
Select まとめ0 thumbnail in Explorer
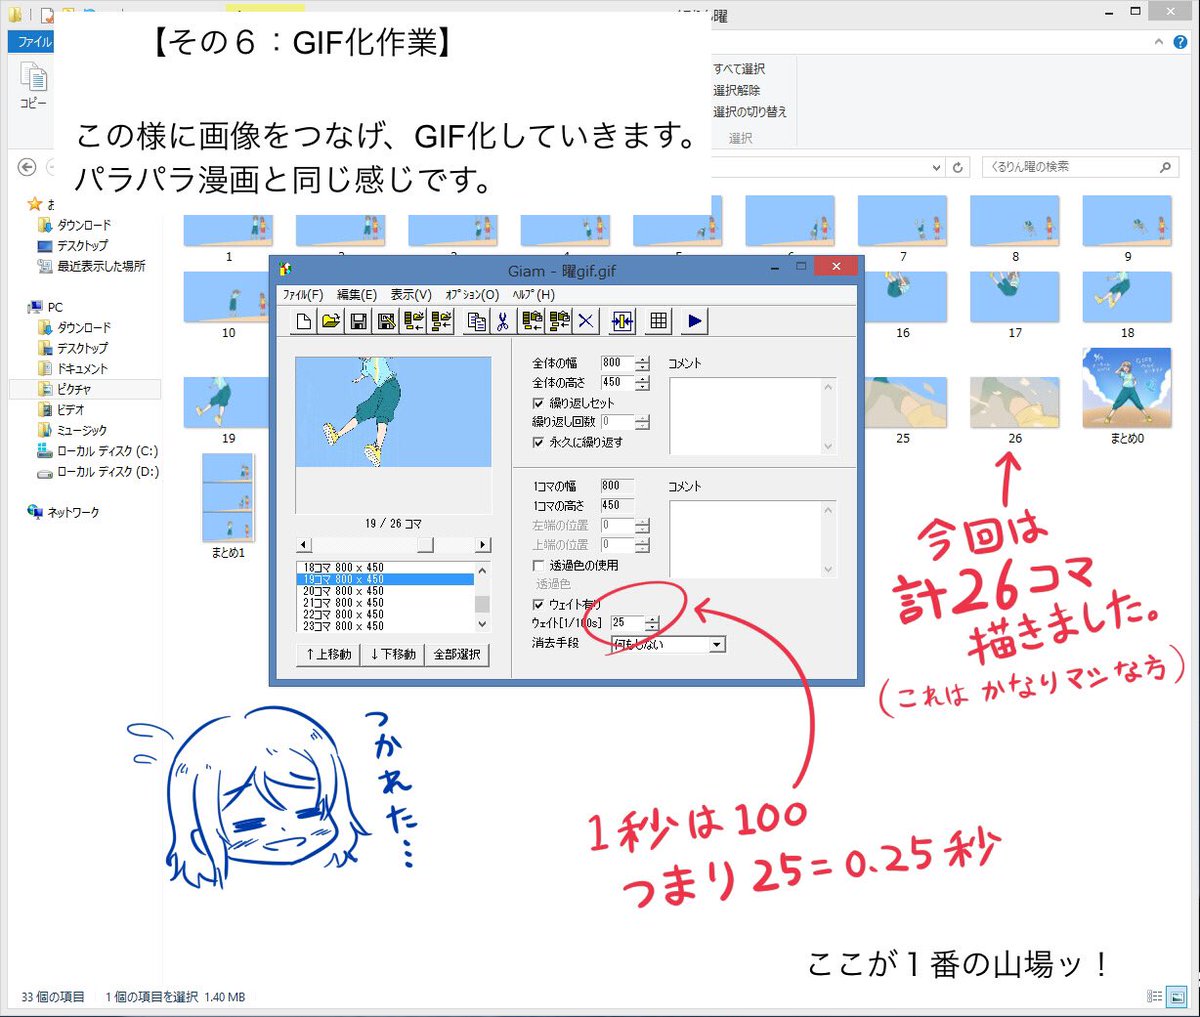1127,396
